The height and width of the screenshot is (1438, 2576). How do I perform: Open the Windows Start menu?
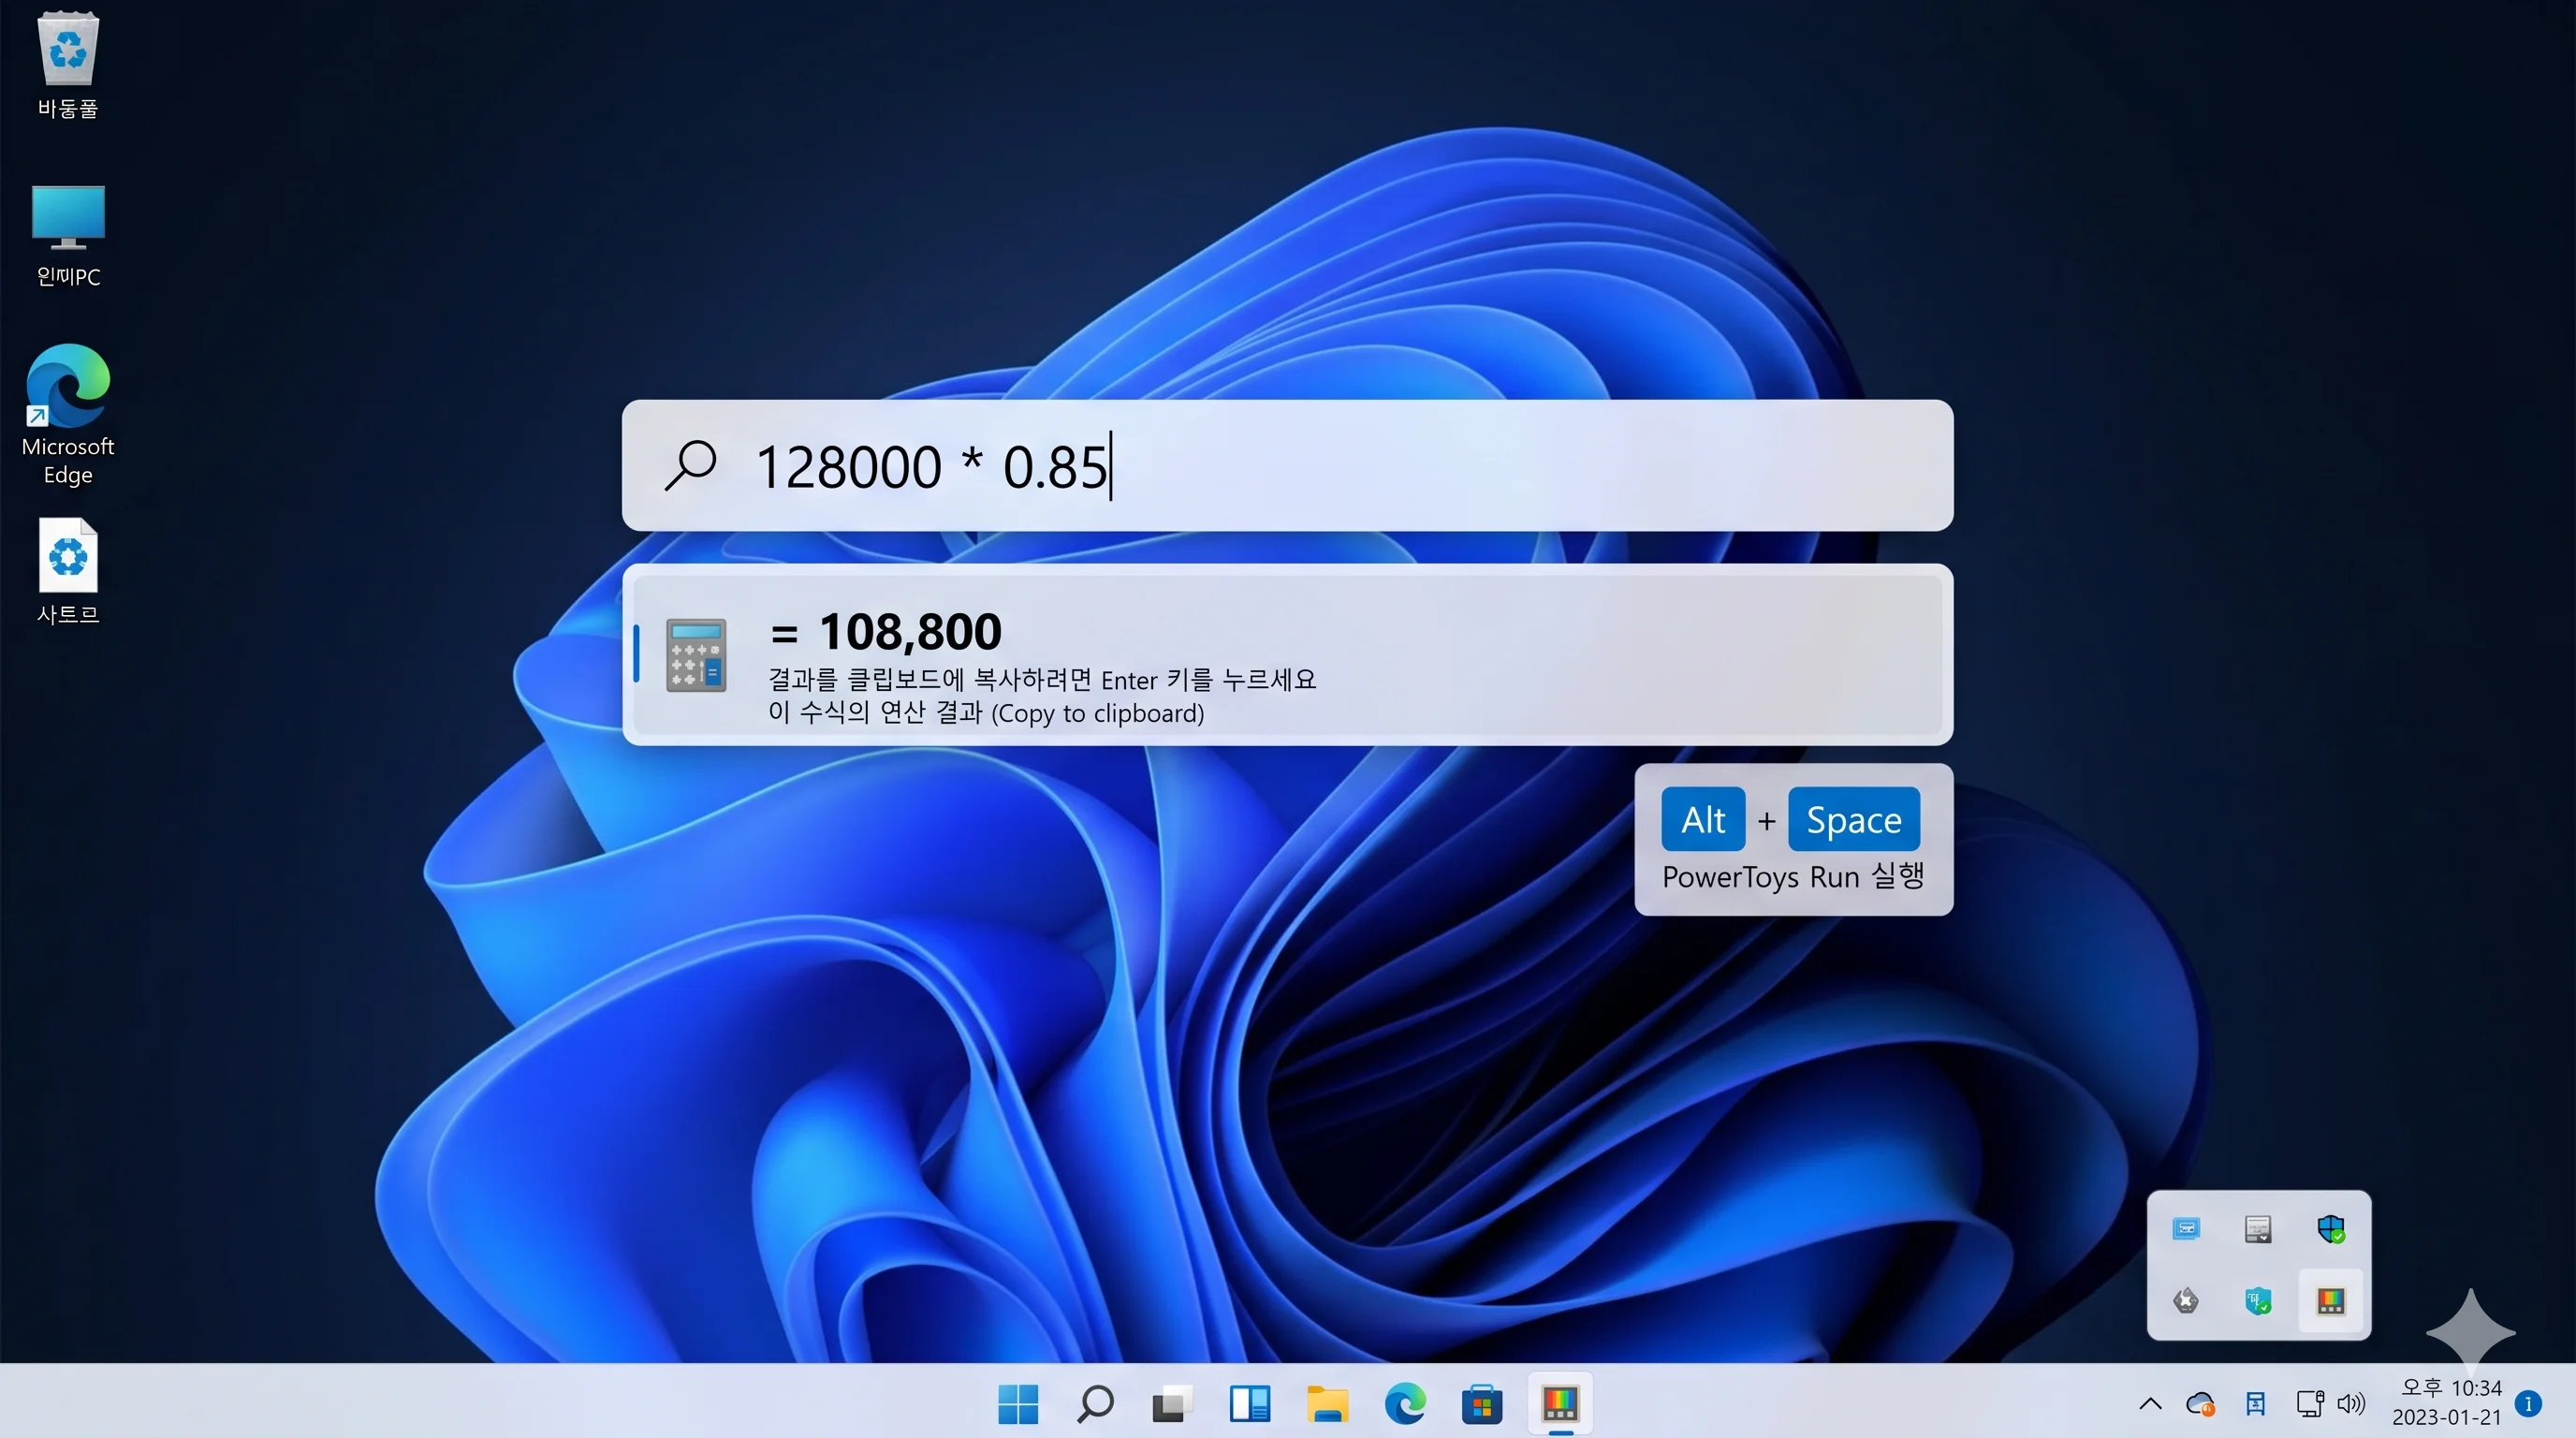[x=1018, y=1404]
